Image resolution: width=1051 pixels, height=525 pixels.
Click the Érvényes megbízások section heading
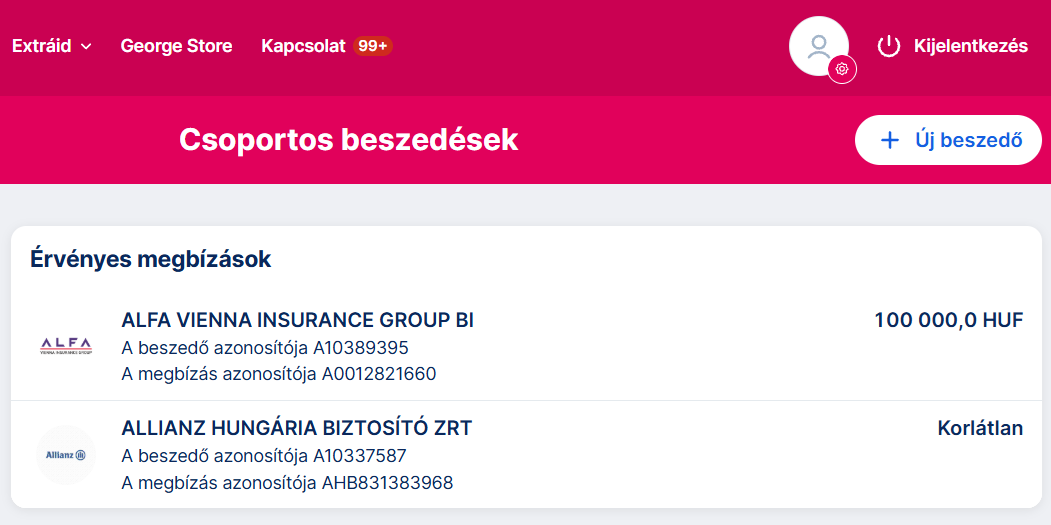[x=150, y=259]
